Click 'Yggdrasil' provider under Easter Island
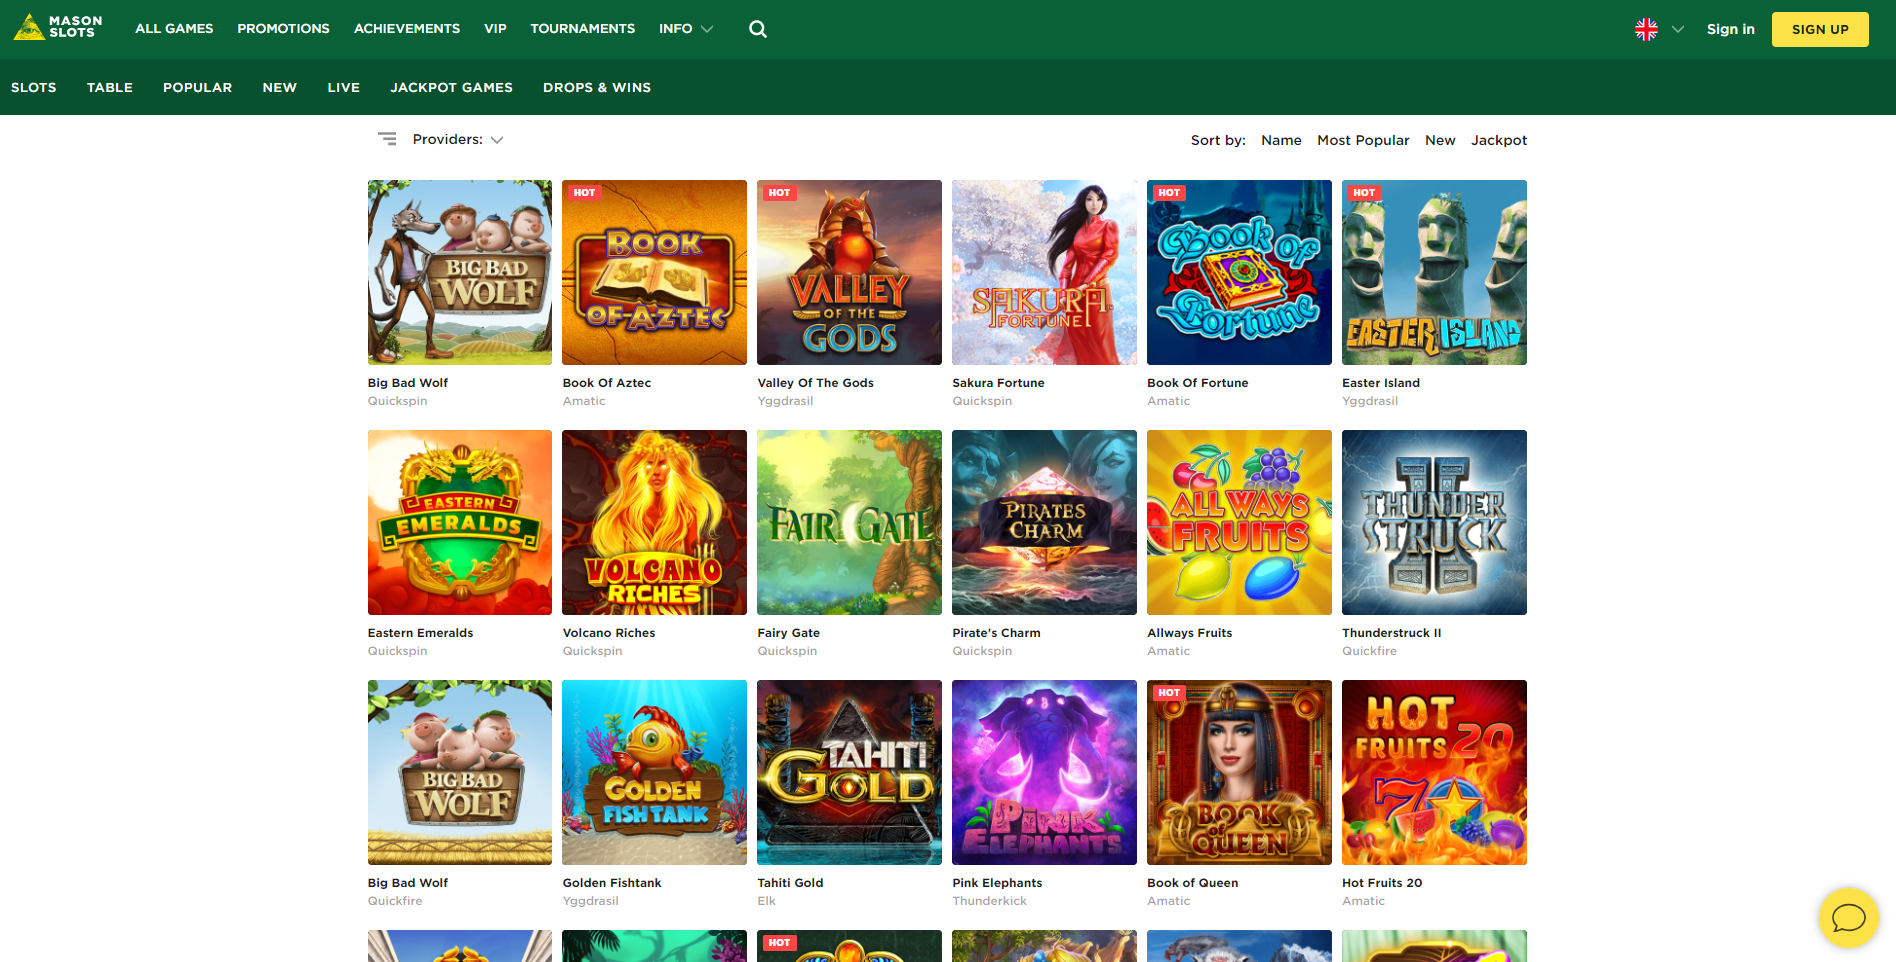Image resolution: width=1896 pixels, height=962 pixels. [x=1370, y=401]
